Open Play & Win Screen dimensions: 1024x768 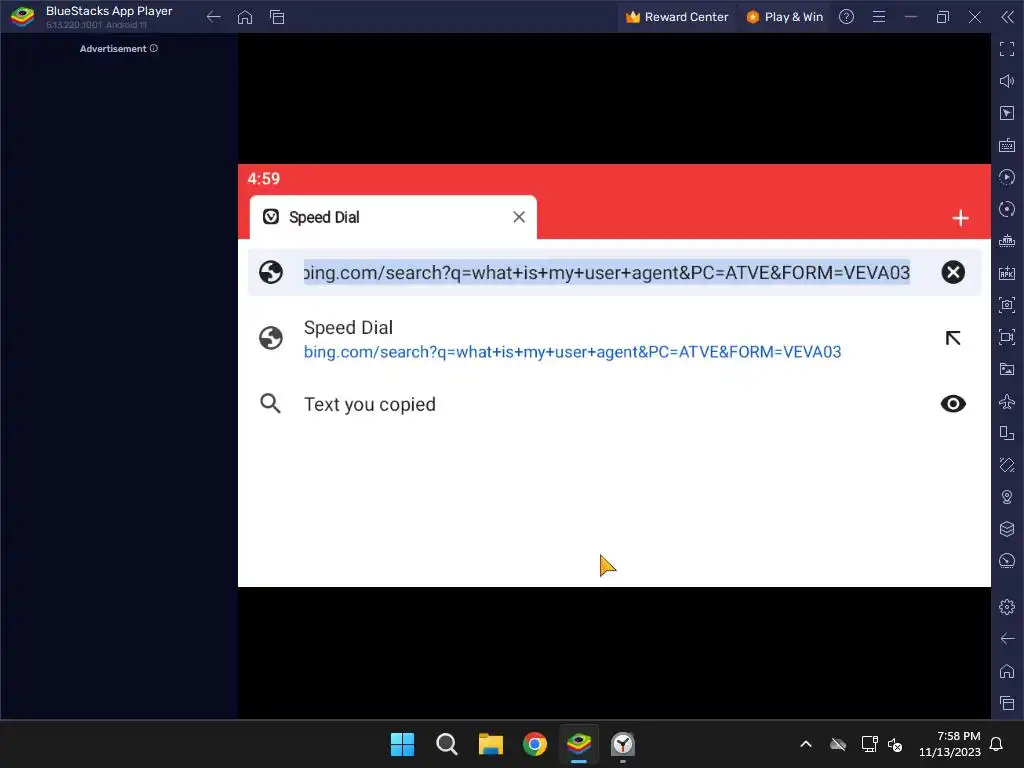(784, 17)
